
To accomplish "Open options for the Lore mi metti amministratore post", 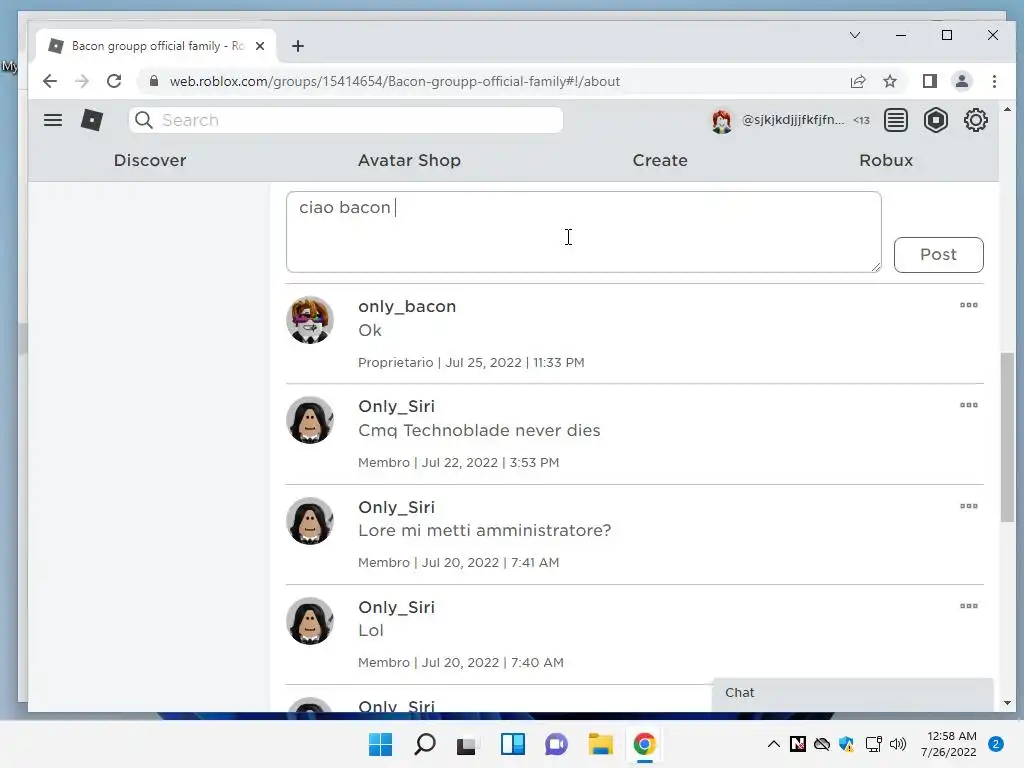I will tap(968, 506).
